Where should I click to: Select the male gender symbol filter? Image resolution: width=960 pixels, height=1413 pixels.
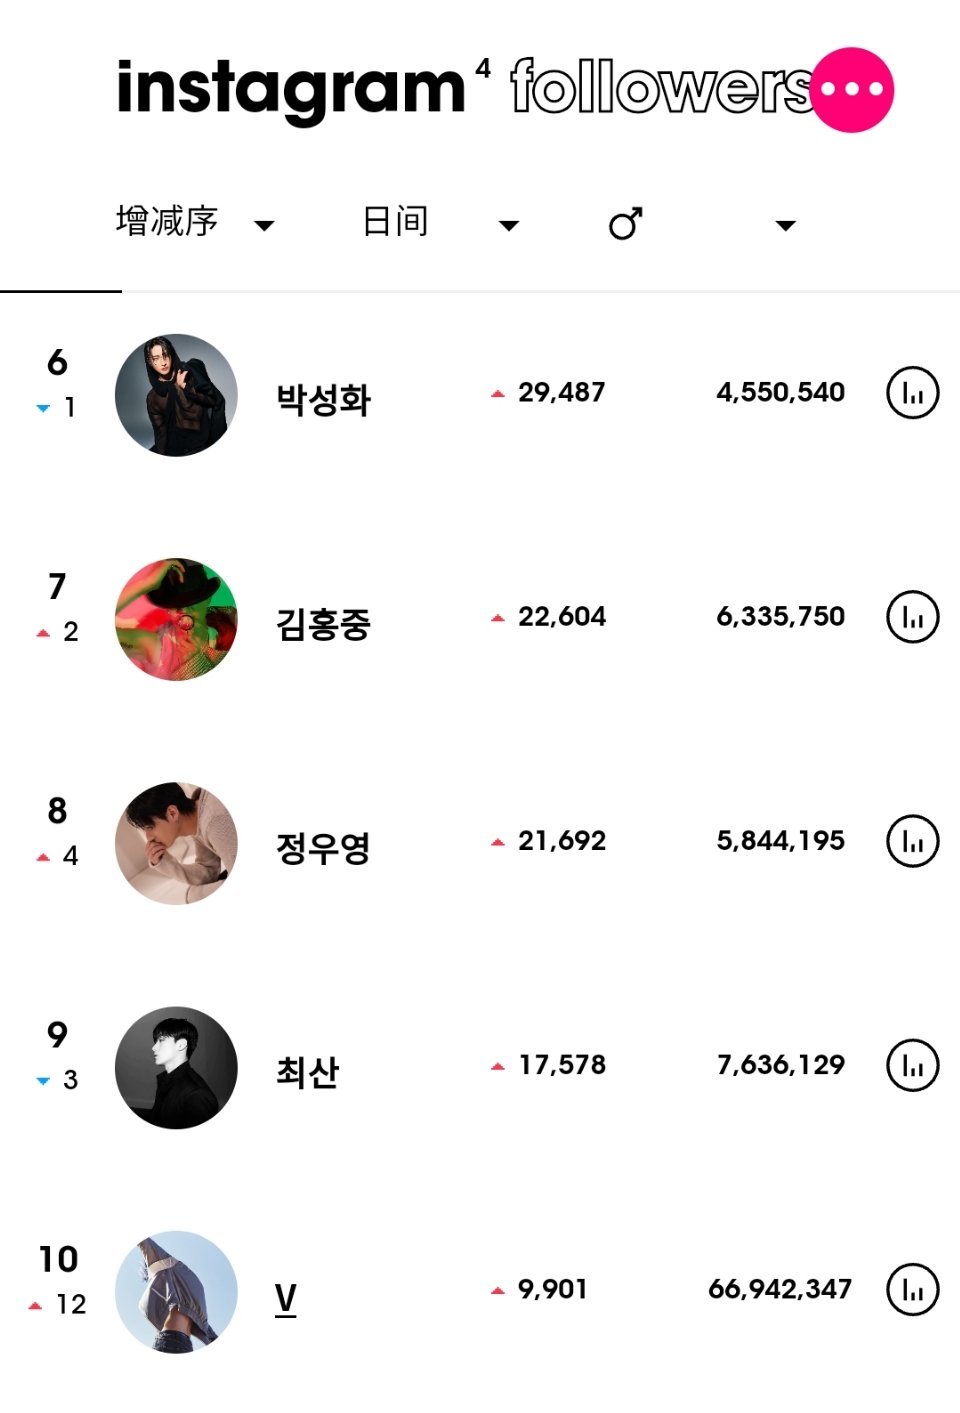coord(626,223)
